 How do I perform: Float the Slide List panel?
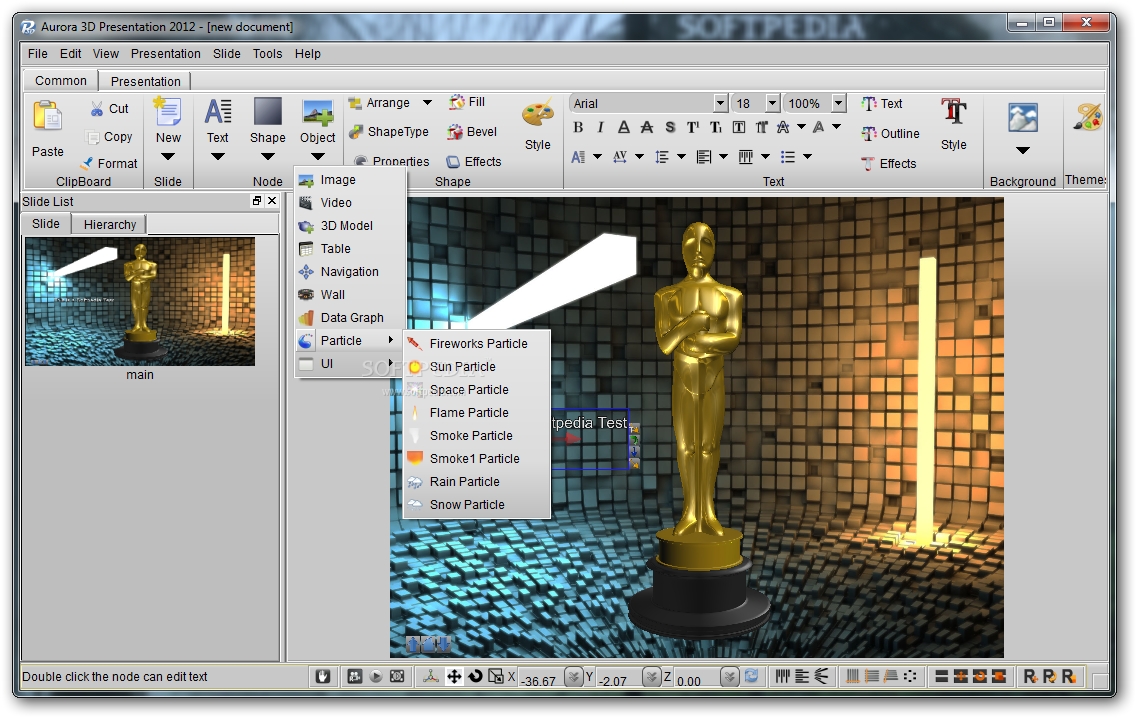coord(257,201)
